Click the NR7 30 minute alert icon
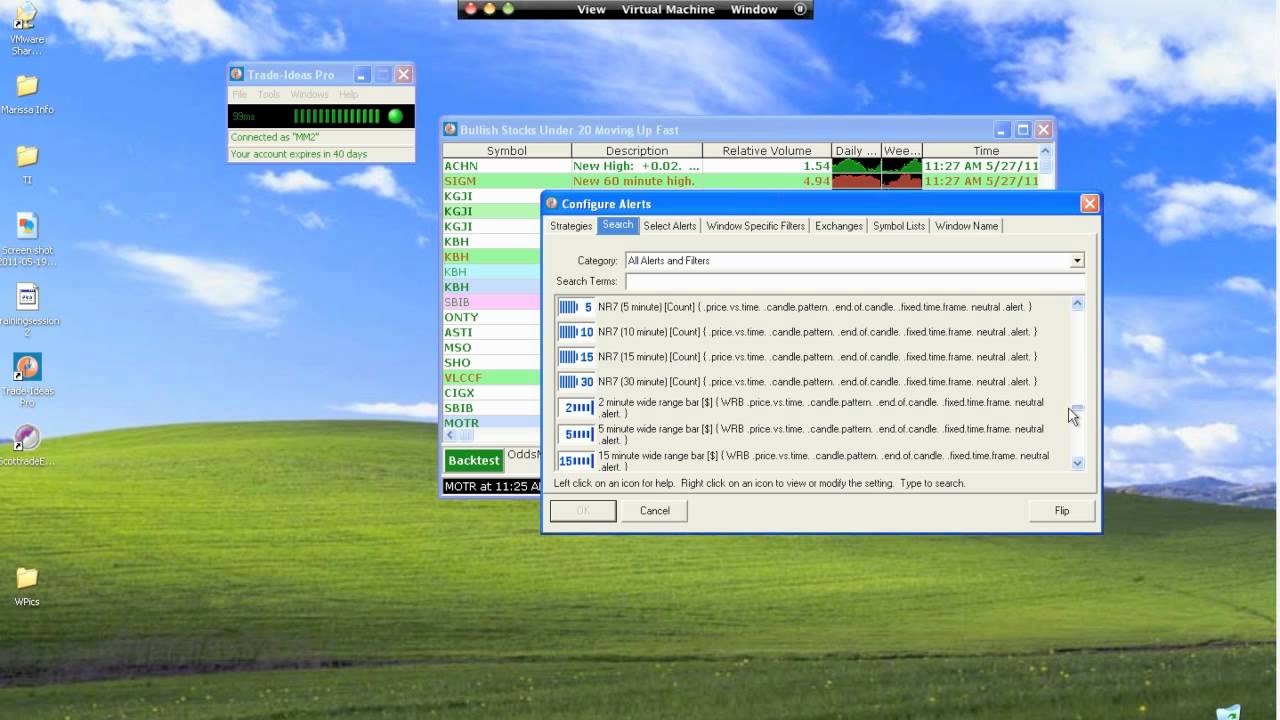This screenshot has height=720, width=1280. pyautogui.click(x=576, y=382)
